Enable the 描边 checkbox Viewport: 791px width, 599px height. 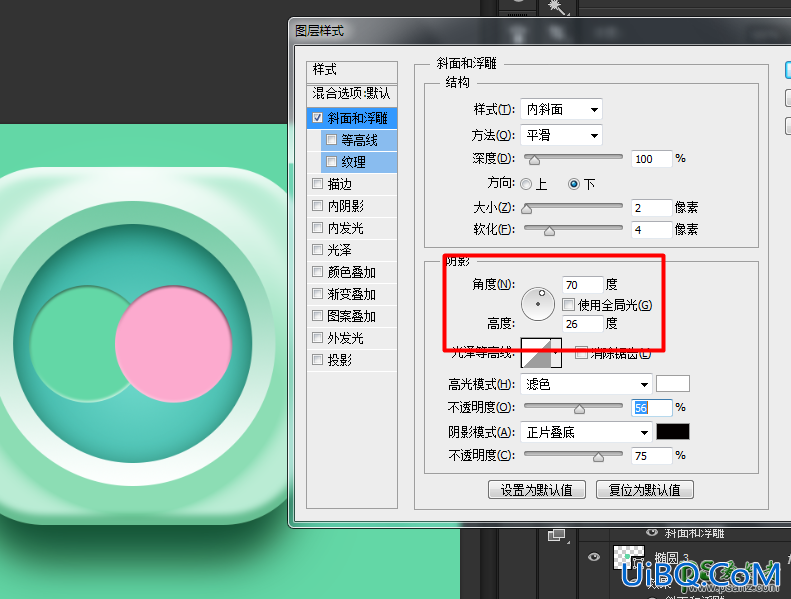pos(317,184)
